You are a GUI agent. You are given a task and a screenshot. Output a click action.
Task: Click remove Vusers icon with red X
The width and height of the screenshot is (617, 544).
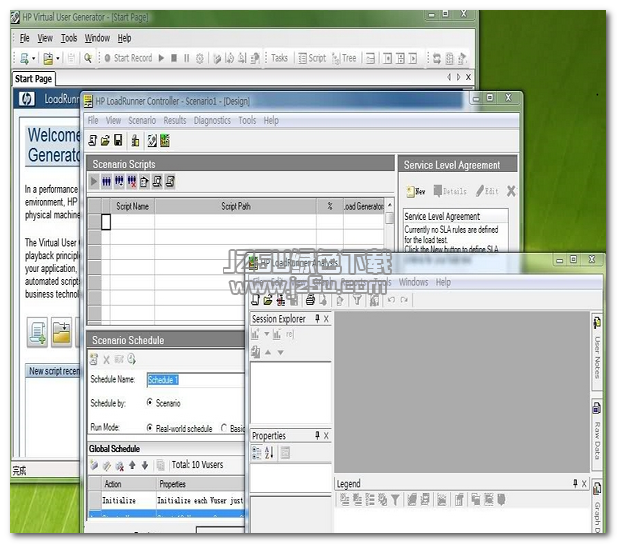click(x=132, y=181)
